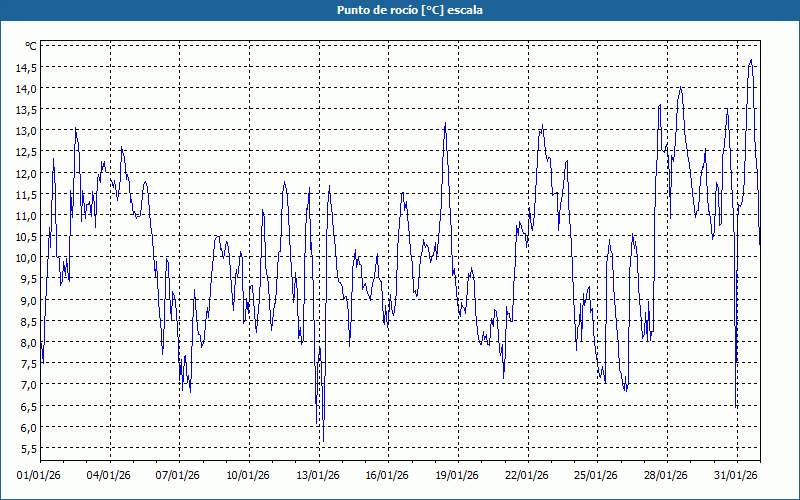Click the 01/01/26 date label
The height and width of the screenshot is (500, 800).
pyautogui.click(x=39, y=476)
